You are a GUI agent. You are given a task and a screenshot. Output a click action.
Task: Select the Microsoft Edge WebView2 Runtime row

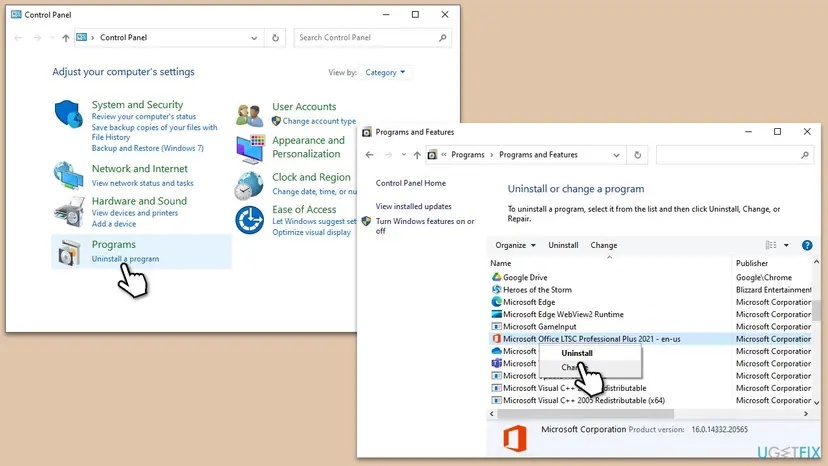point(651,314)
